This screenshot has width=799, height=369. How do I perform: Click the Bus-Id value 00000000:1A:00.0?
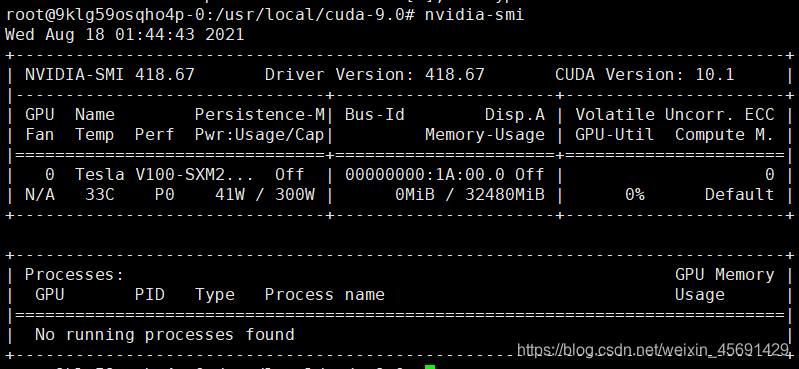tap(424, 175)
